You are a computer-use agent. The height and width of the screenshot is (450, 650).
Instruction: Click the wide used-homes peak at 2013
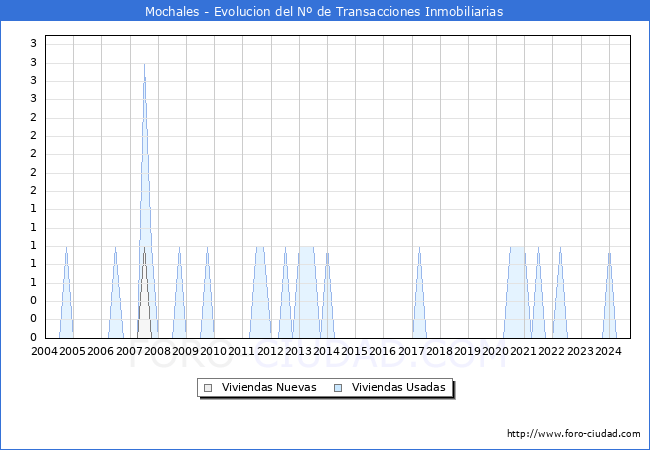307,294
